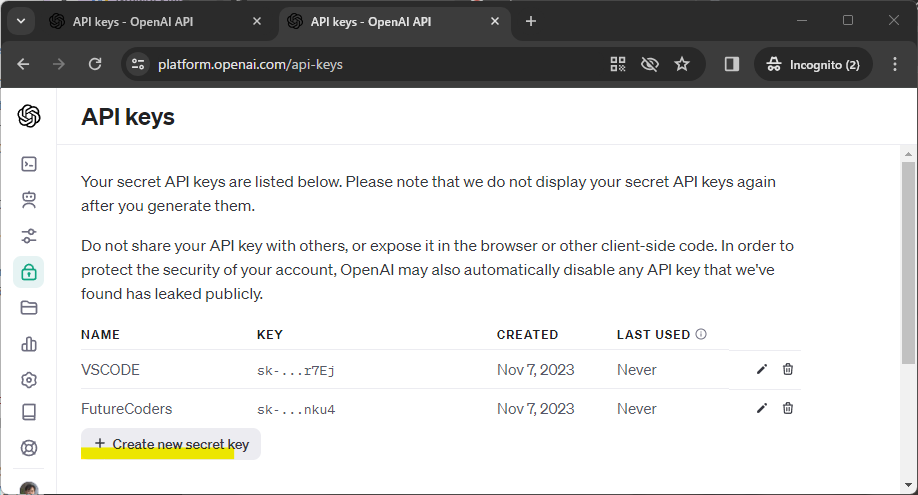Open Usage via the bar chart icon
This screenshot has height=495, width=918.
tap(29, 344)
